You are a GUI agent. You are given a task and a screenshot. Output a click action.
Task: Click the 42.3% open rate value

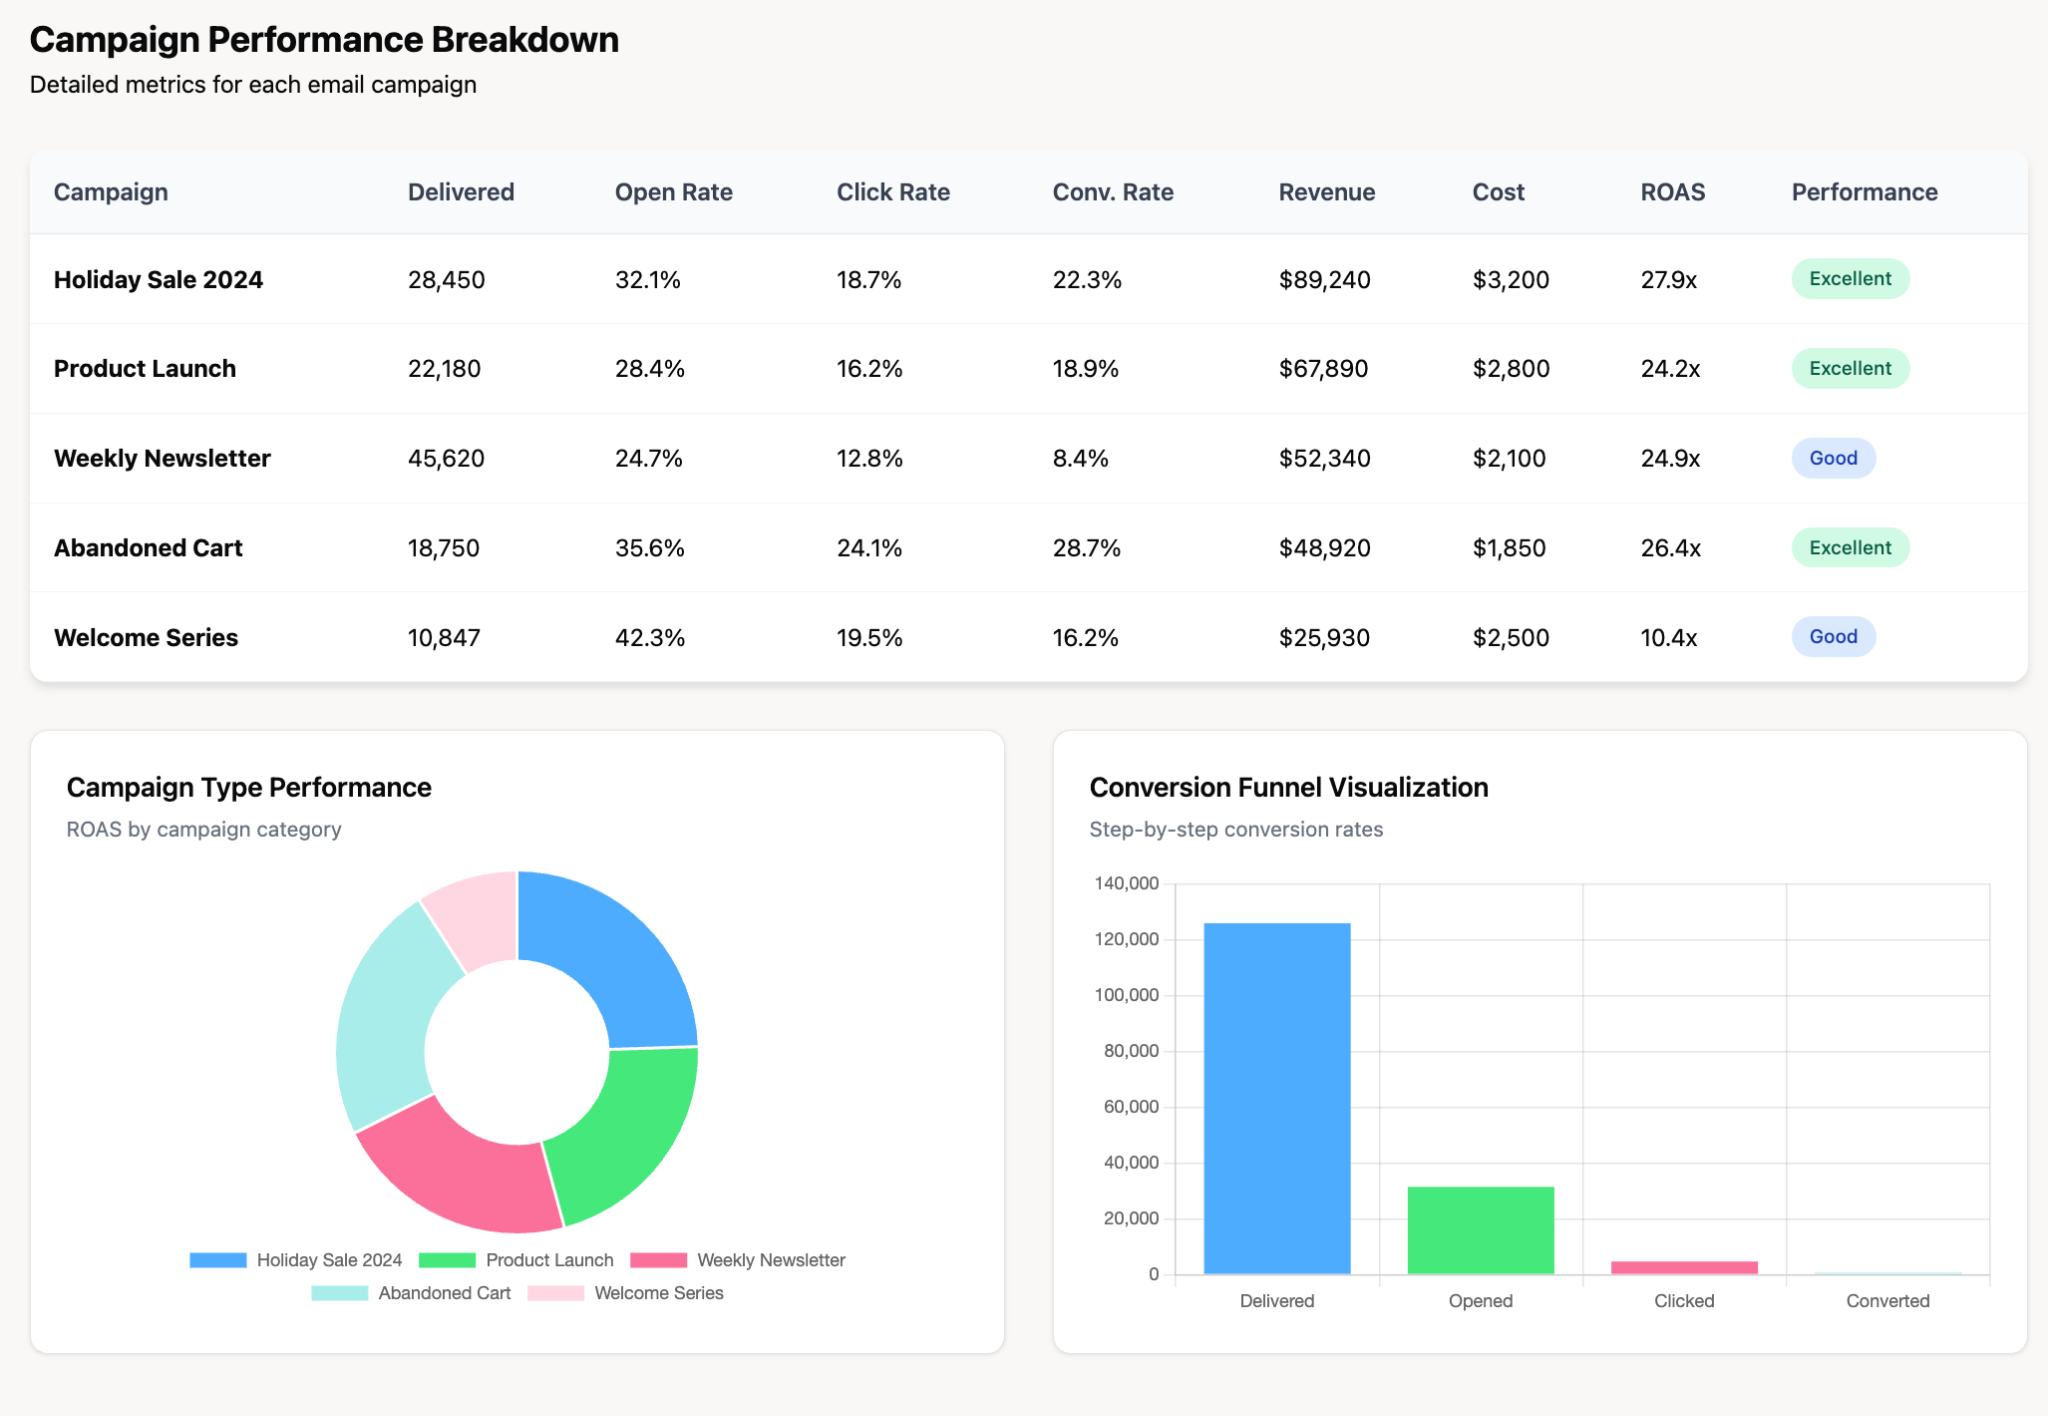point(650,638)
